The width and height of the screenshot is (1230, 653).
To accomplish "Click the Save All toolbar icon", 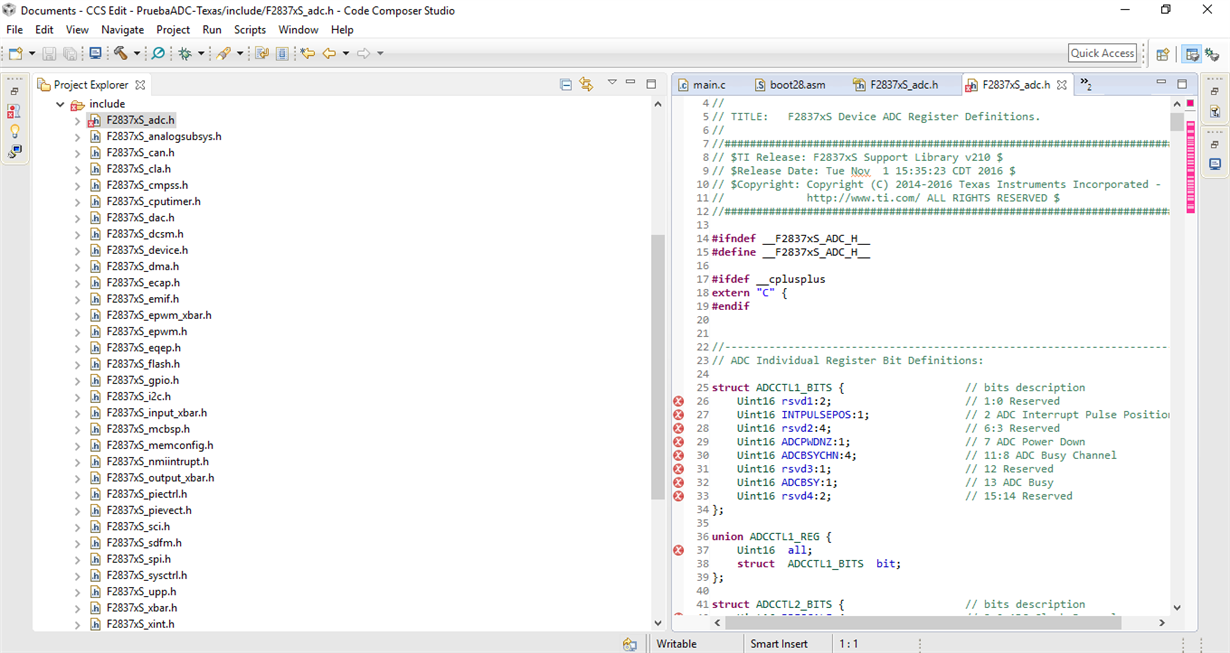I will [70, 53].
